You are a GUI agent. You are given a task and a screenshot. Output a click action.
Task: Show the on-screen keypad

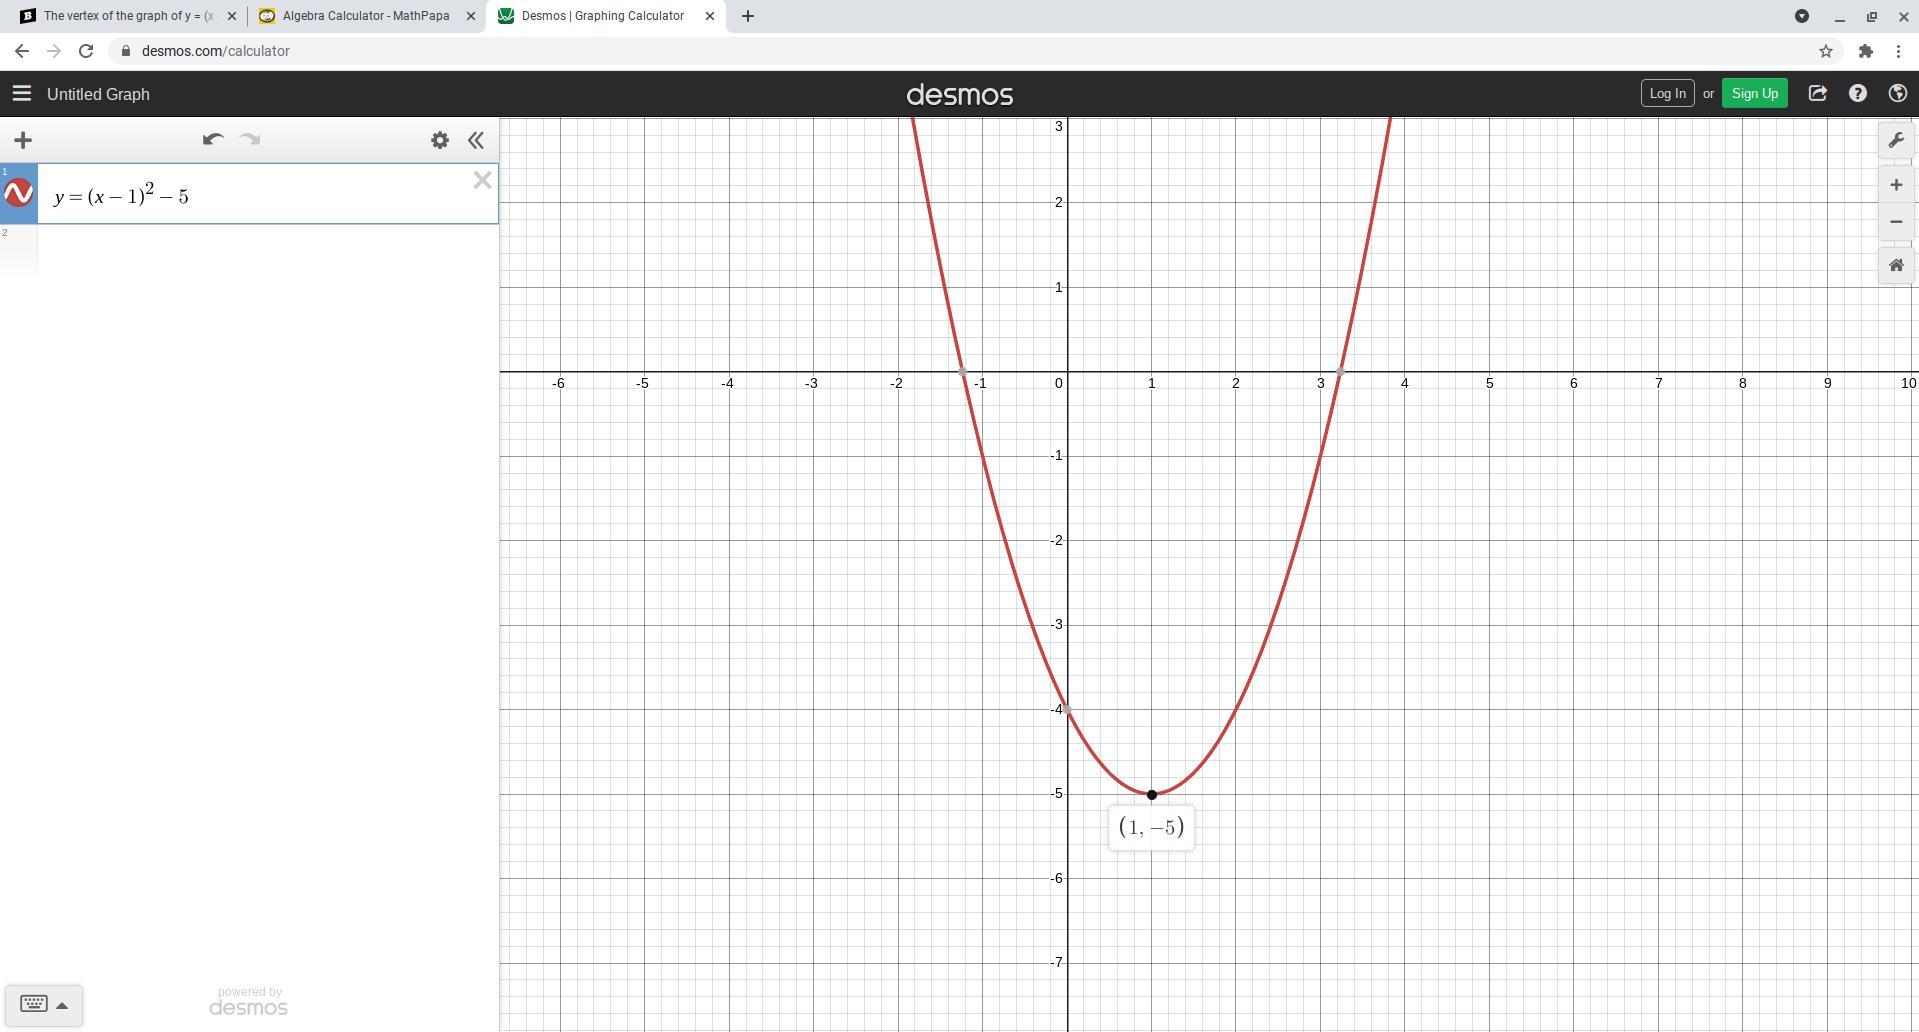coord(33,1004)
